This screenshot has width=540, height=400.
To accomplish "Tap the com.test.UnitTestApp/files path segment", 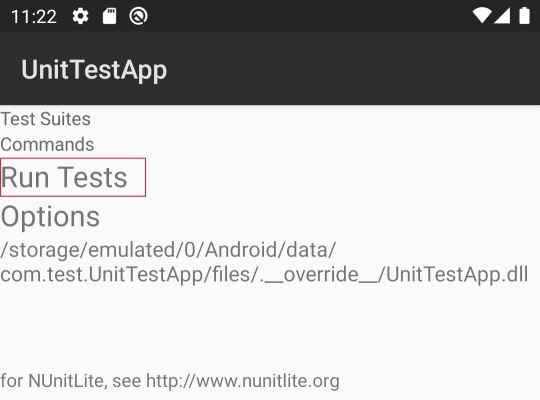I will [x=127, y=275].
